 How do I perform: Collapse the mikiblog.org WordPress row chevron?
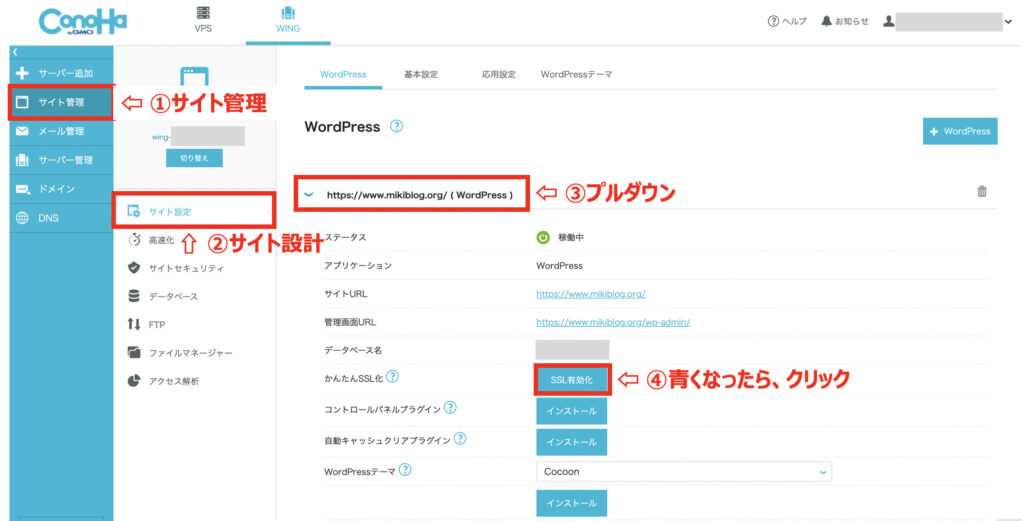pos(309,195)
